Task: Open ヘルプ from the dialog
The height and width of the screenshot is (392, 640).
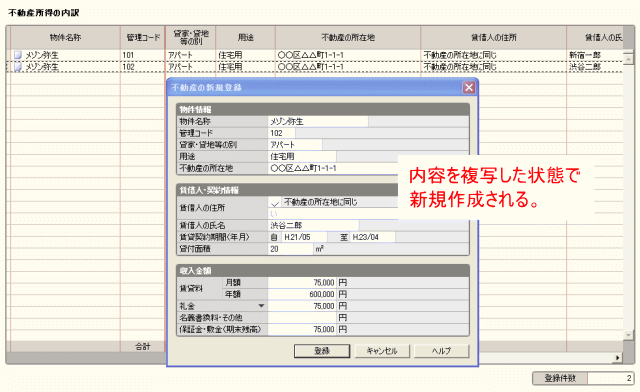Action: click(x=442, y=351)
